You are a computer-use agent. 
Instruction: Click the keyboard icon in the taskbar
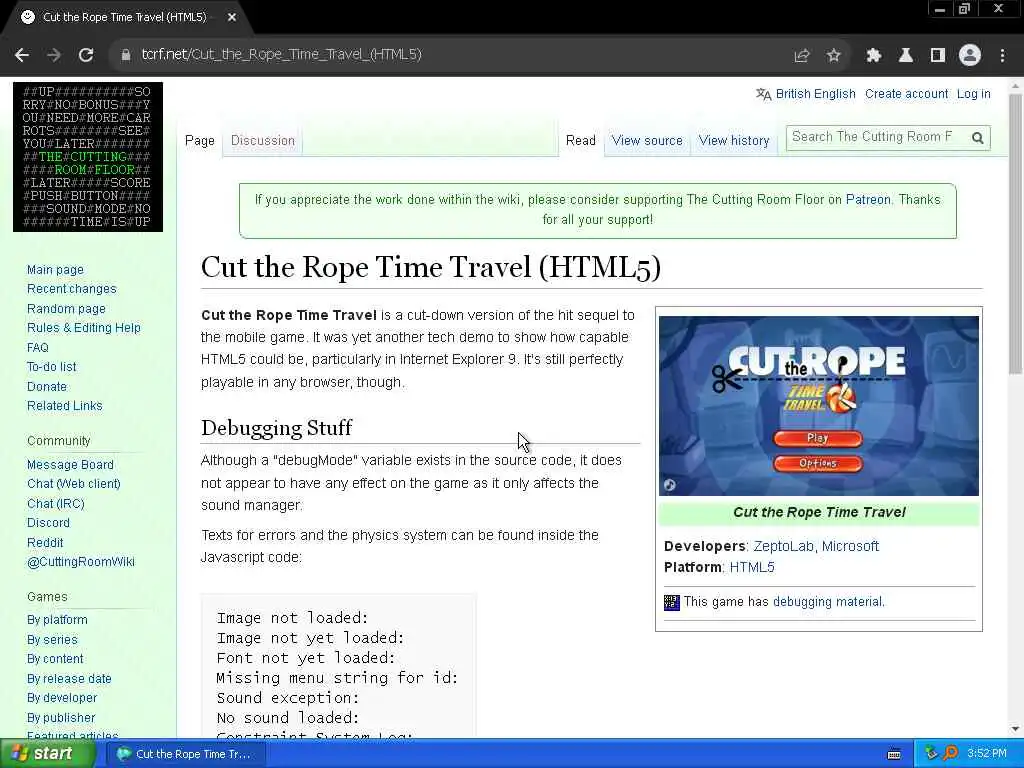[x=894, y=754]
